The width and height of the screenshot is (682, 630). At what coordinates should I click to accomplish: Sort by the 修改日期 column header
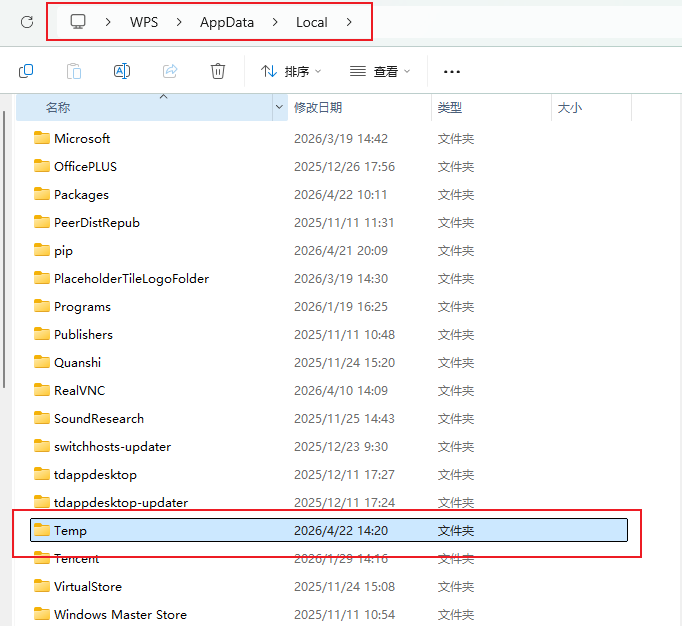pyautogui.click(x=318, y=107)
